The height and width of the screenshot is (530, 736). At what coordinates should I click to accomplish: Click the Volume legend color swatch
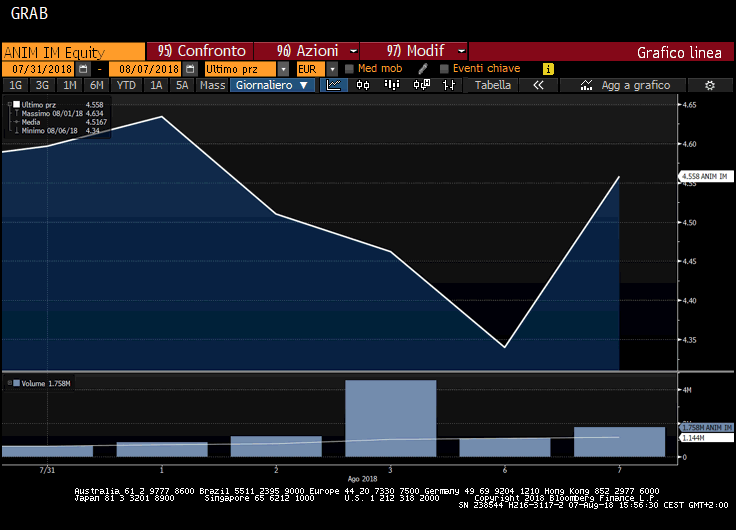point(17,384)
